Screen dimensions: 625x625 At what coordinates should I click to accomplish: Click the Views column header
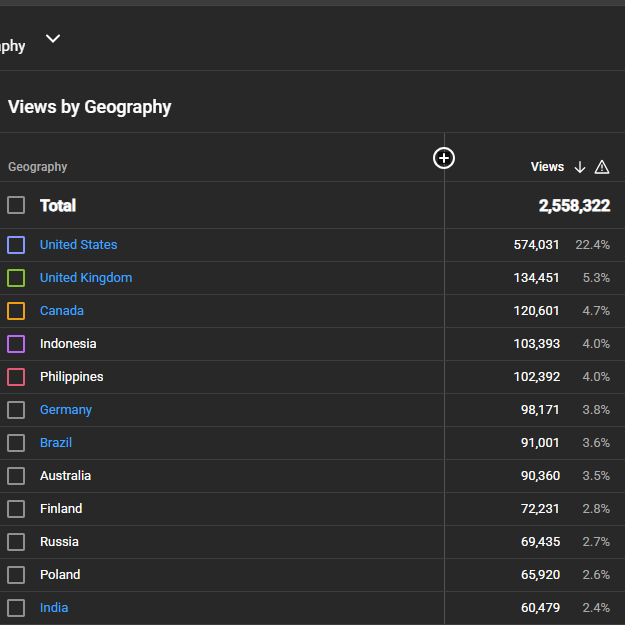coord(547,167)
